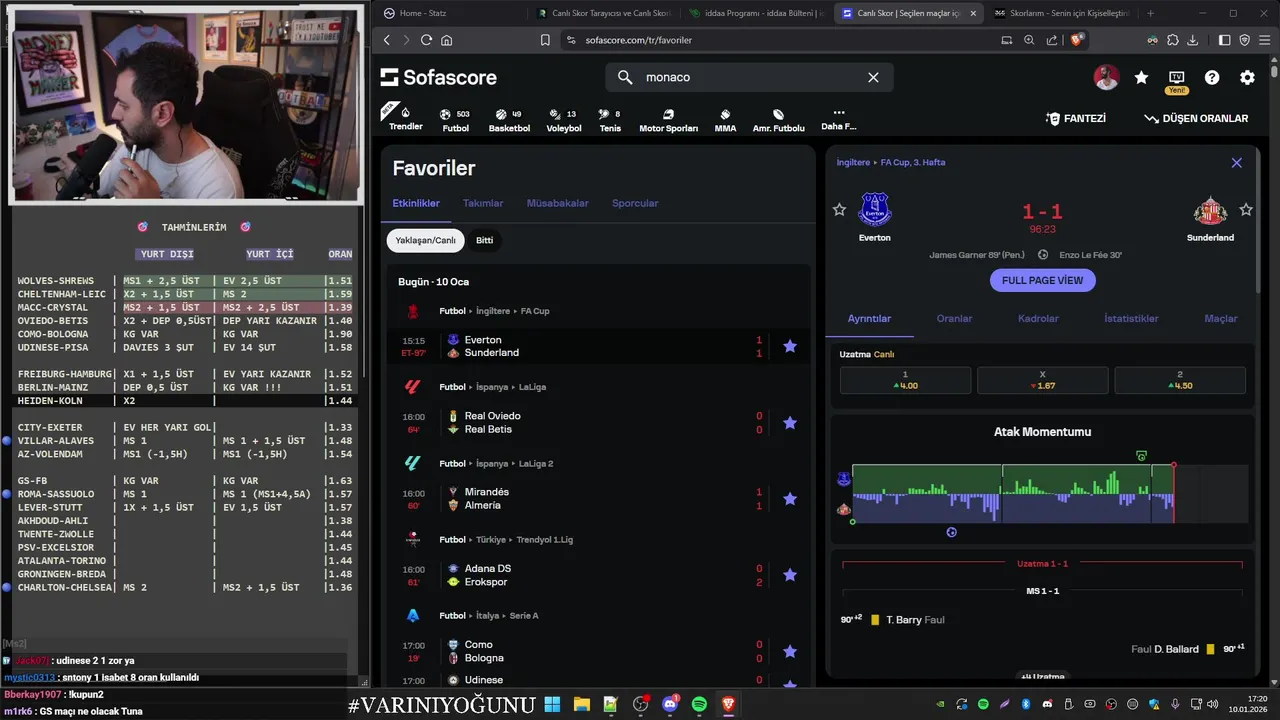Open the İstatistikler tab
The height and width of the screenshot is (720, 1280).
tap(1131, 319)
